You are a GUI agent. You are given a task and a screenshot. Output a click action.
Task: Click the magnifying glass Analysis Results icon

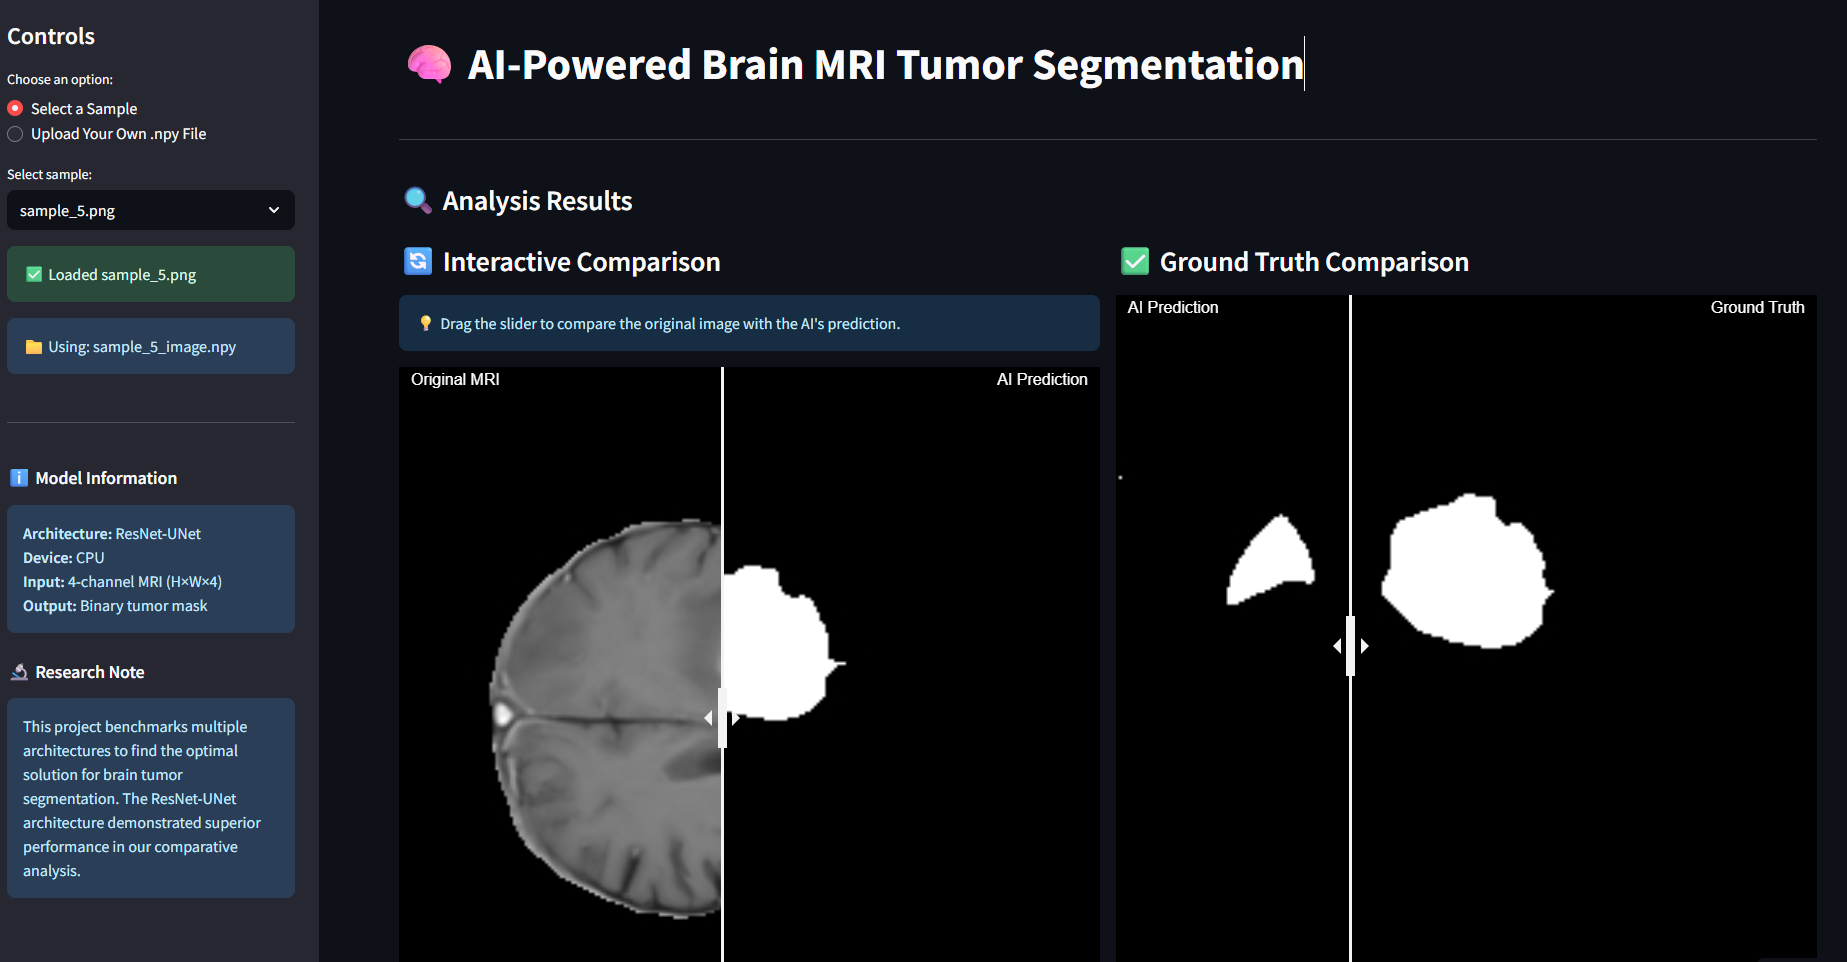[x=417, y=200]
